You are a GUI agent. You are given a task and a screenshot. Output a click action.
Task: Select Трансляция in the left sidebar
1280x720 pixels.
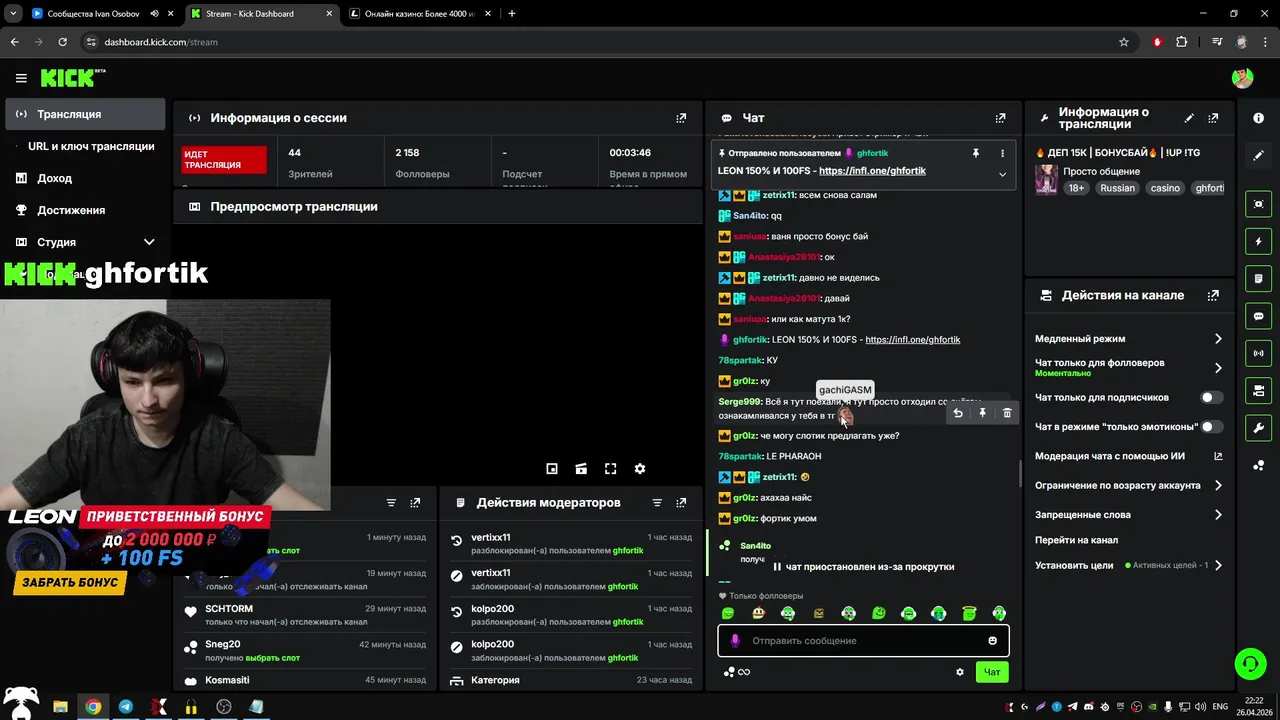point(85,114)
